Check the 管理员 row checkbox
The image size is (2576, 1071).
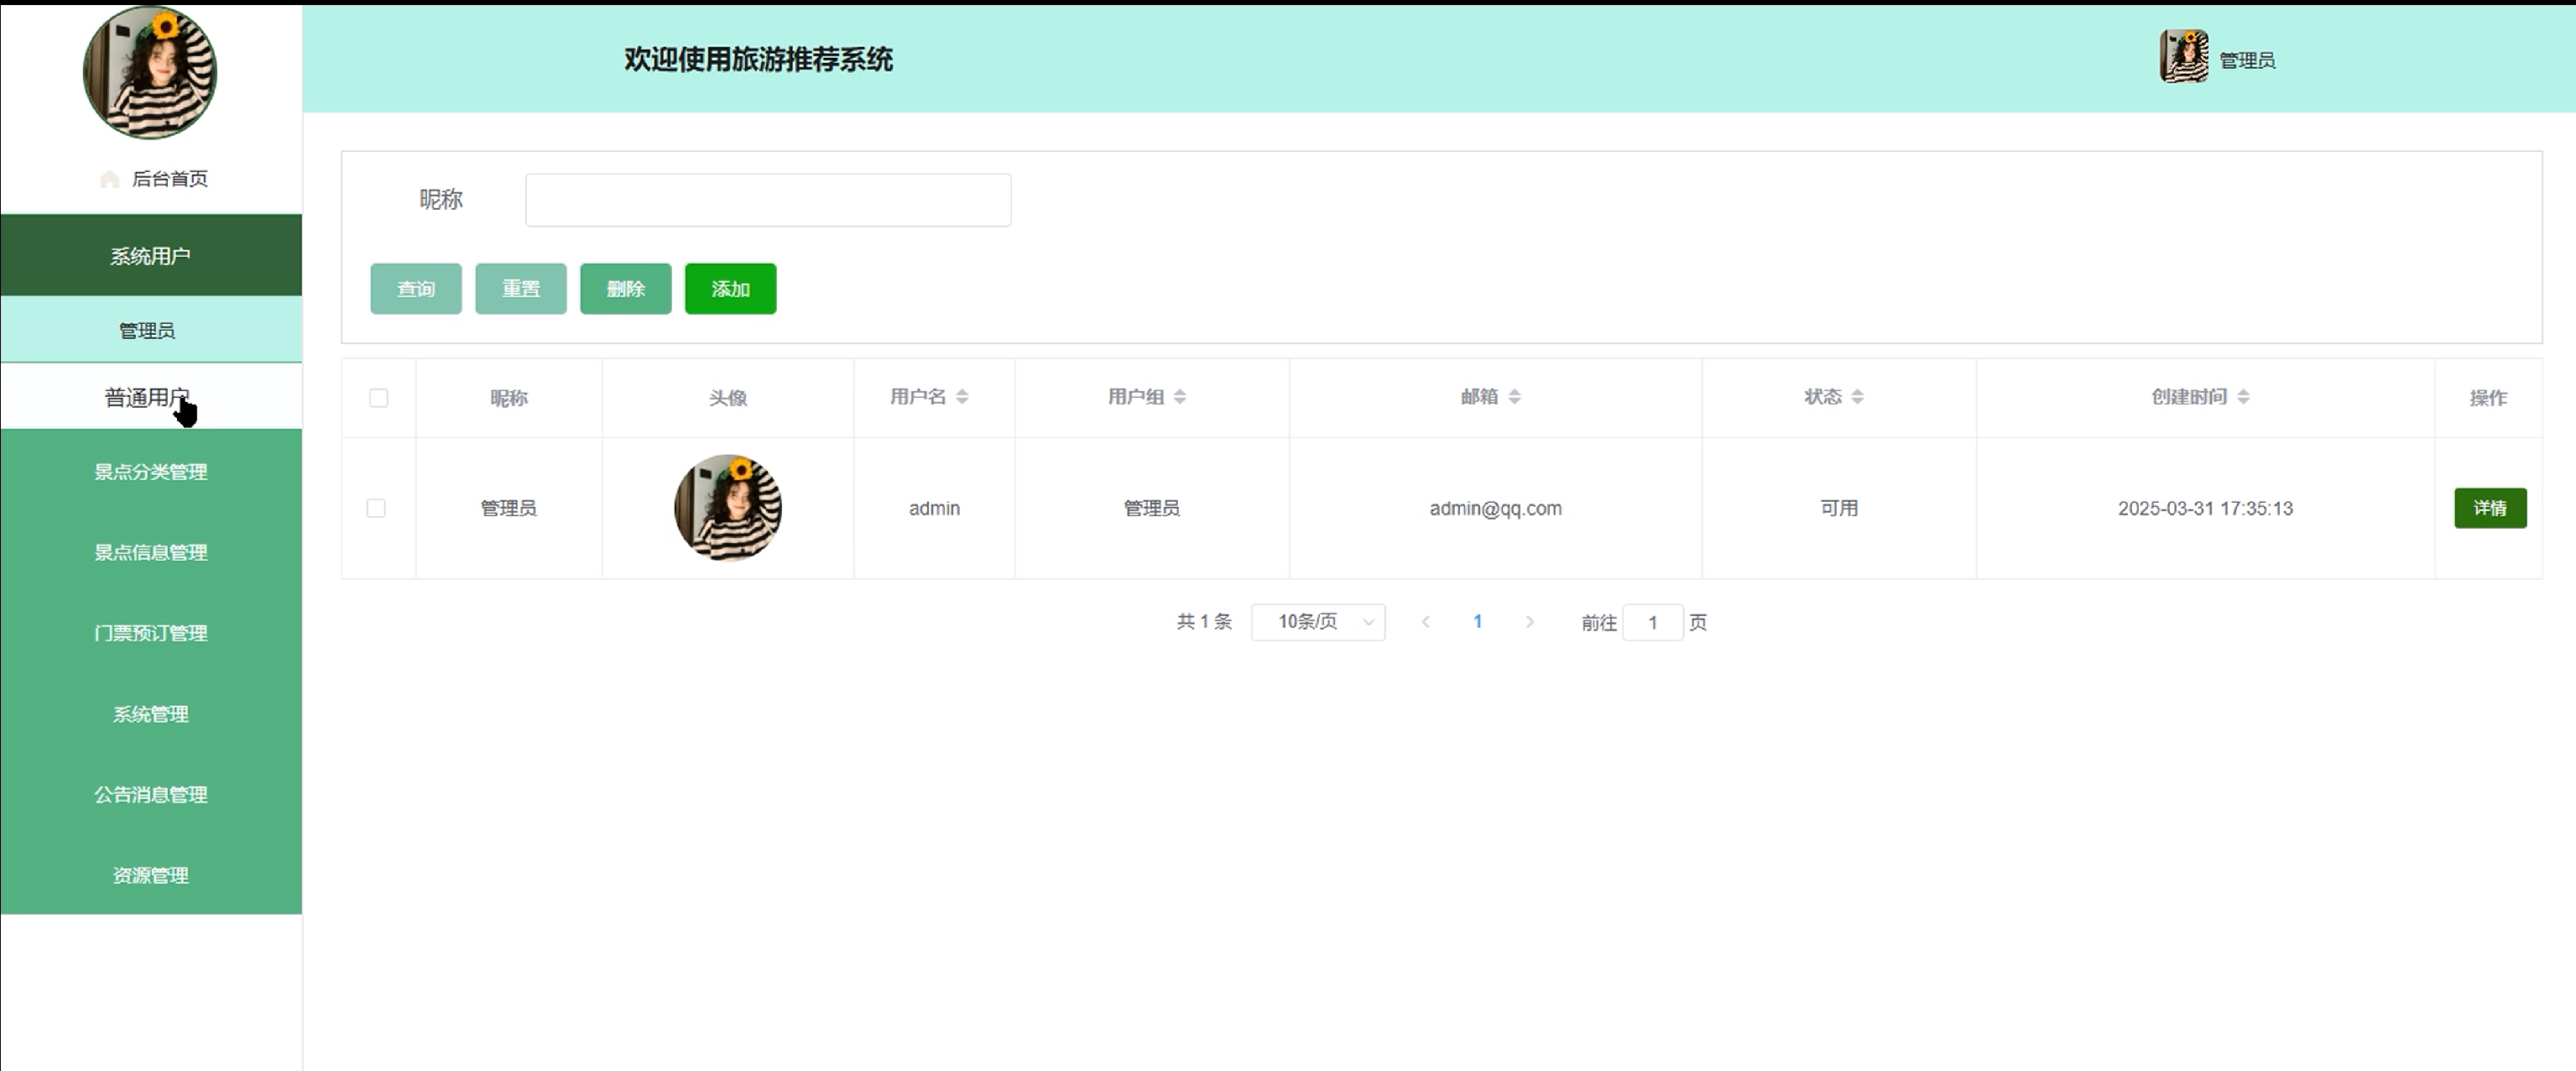coord(376,508)
